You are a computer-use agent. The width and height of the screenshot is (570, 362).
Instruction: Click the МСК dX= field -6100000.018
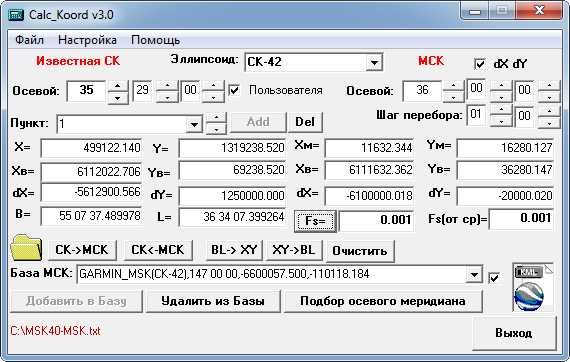coord(369,196)
